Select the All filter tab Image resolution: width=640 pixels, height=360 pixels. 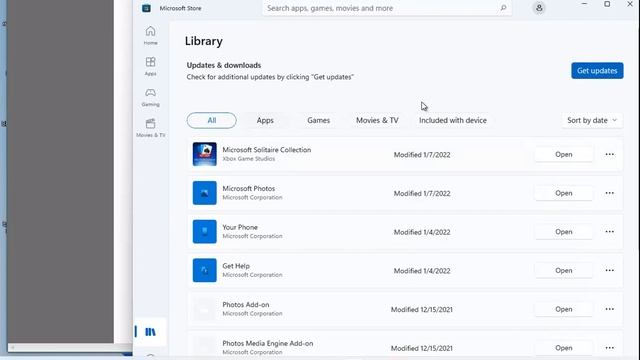pyautogui.click(x=211, y=120)
